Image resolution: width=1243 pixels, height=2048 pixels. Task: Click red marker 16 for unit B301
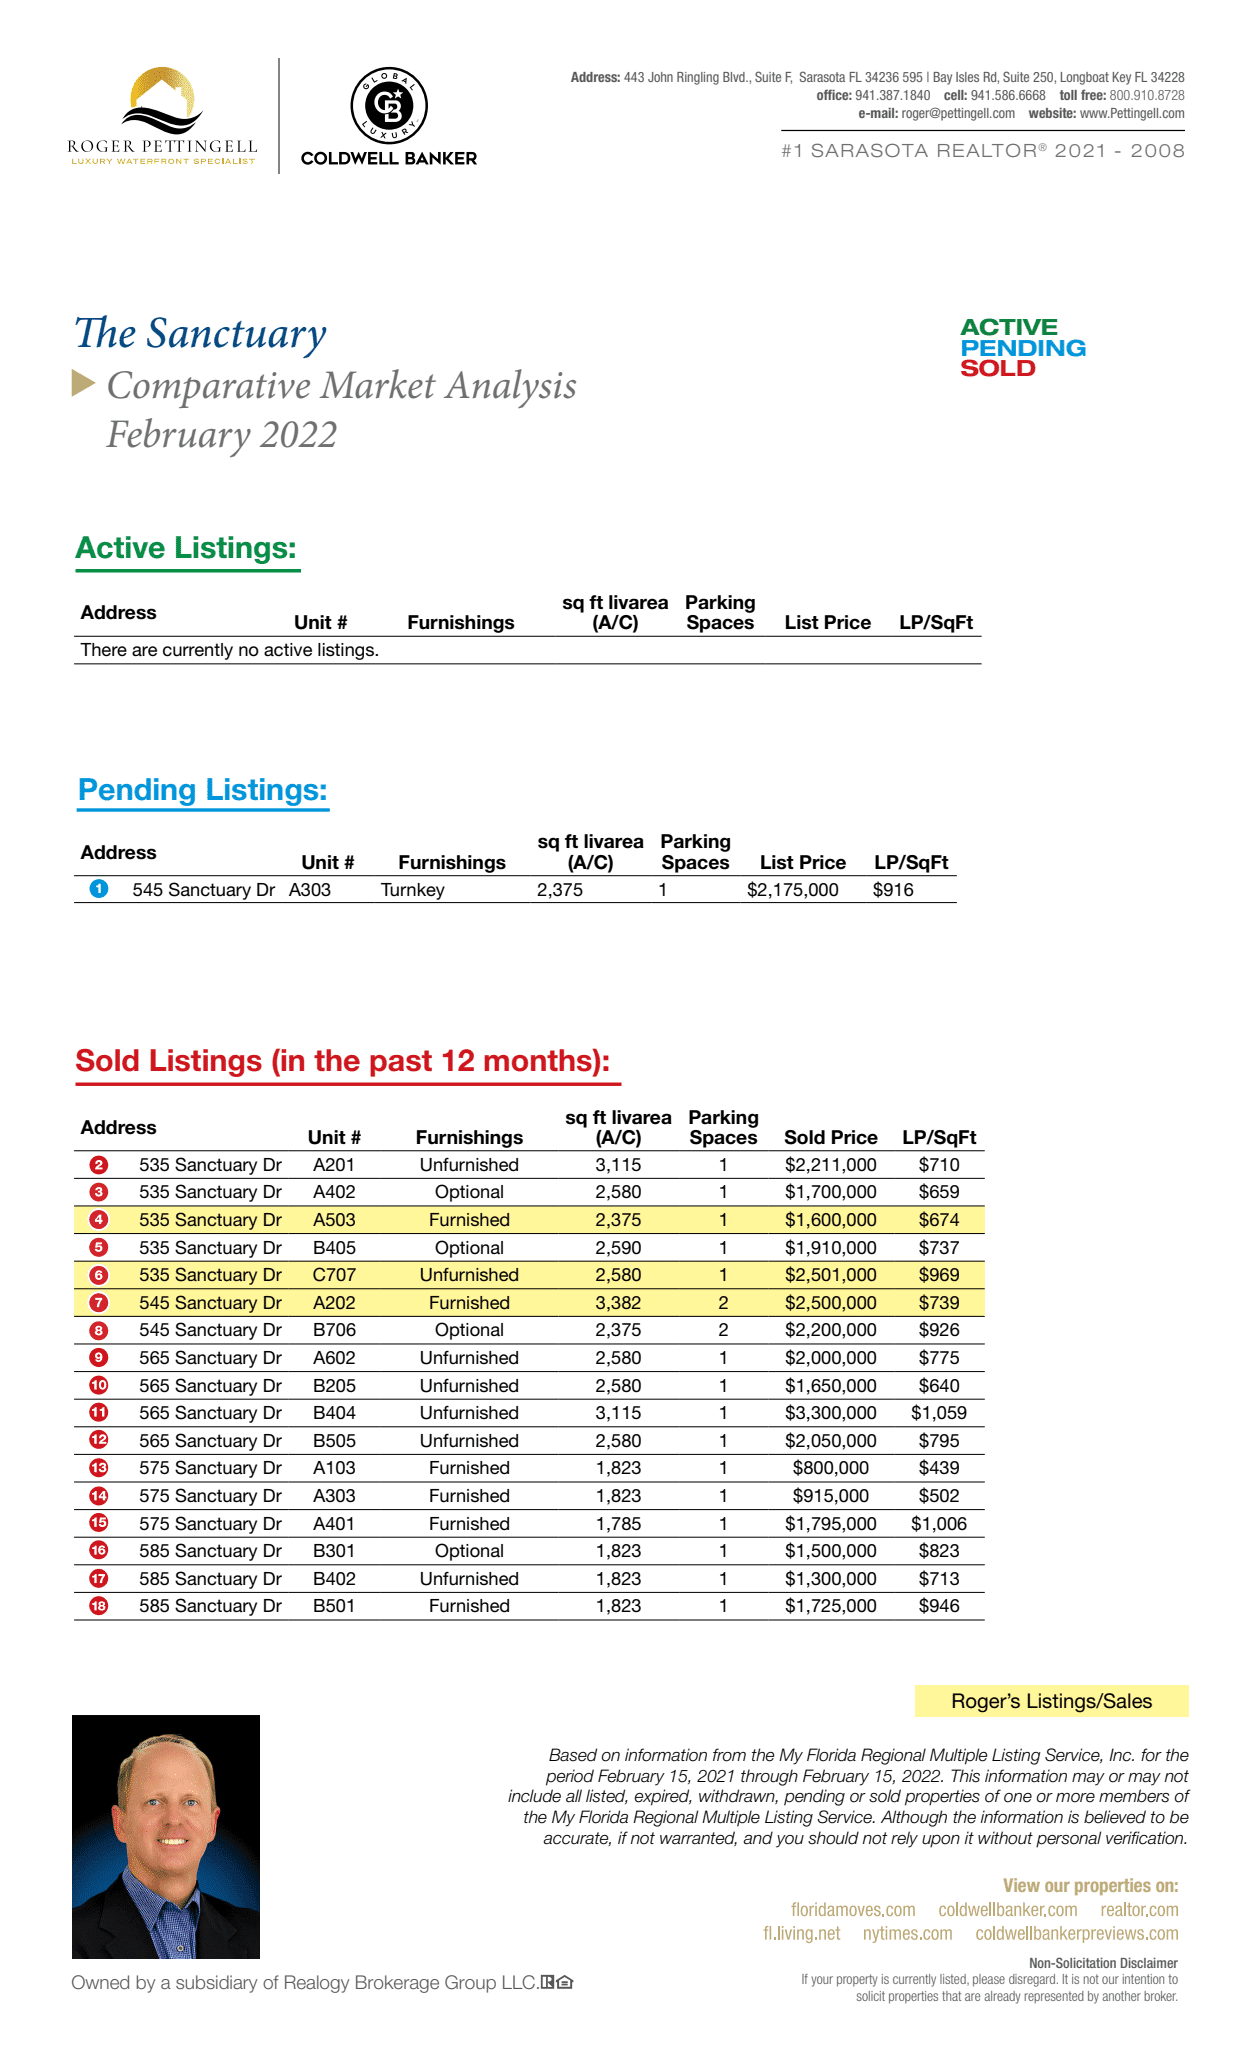[x=98, y=1550]
